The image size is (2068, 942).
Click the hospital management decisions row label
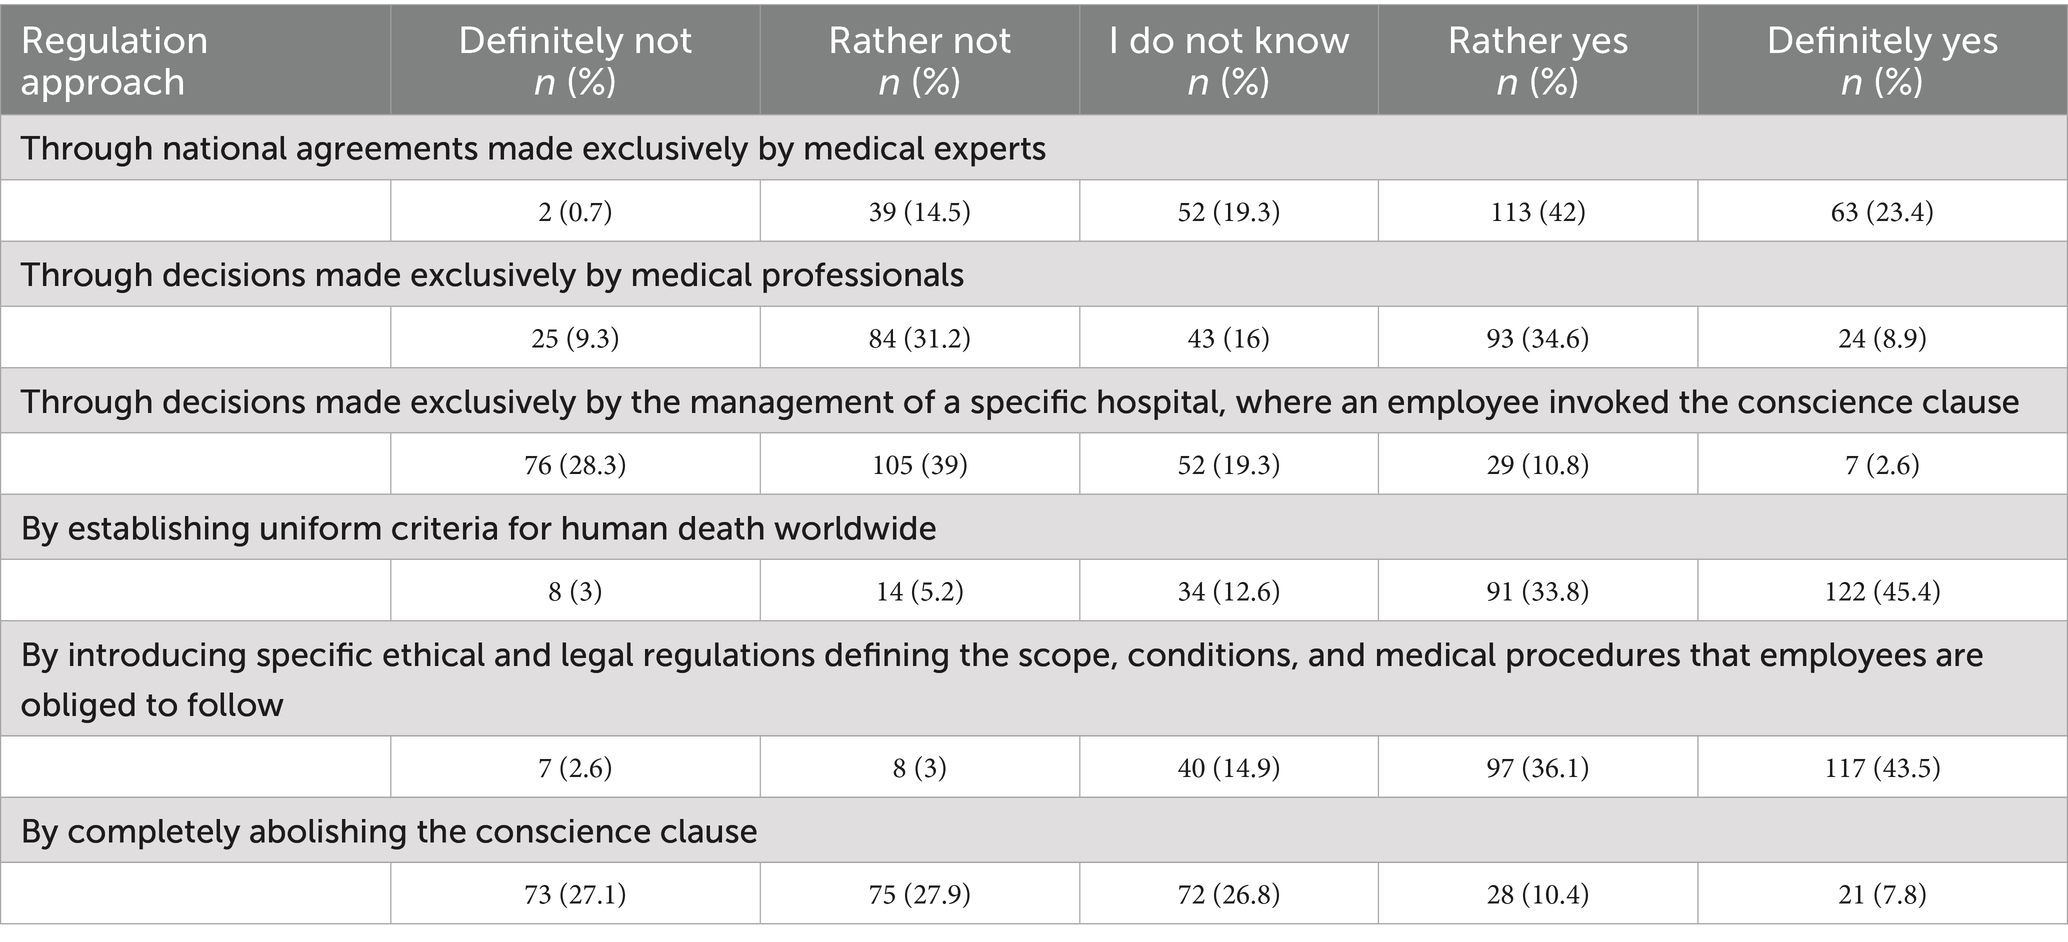(x=1020, y=402)
